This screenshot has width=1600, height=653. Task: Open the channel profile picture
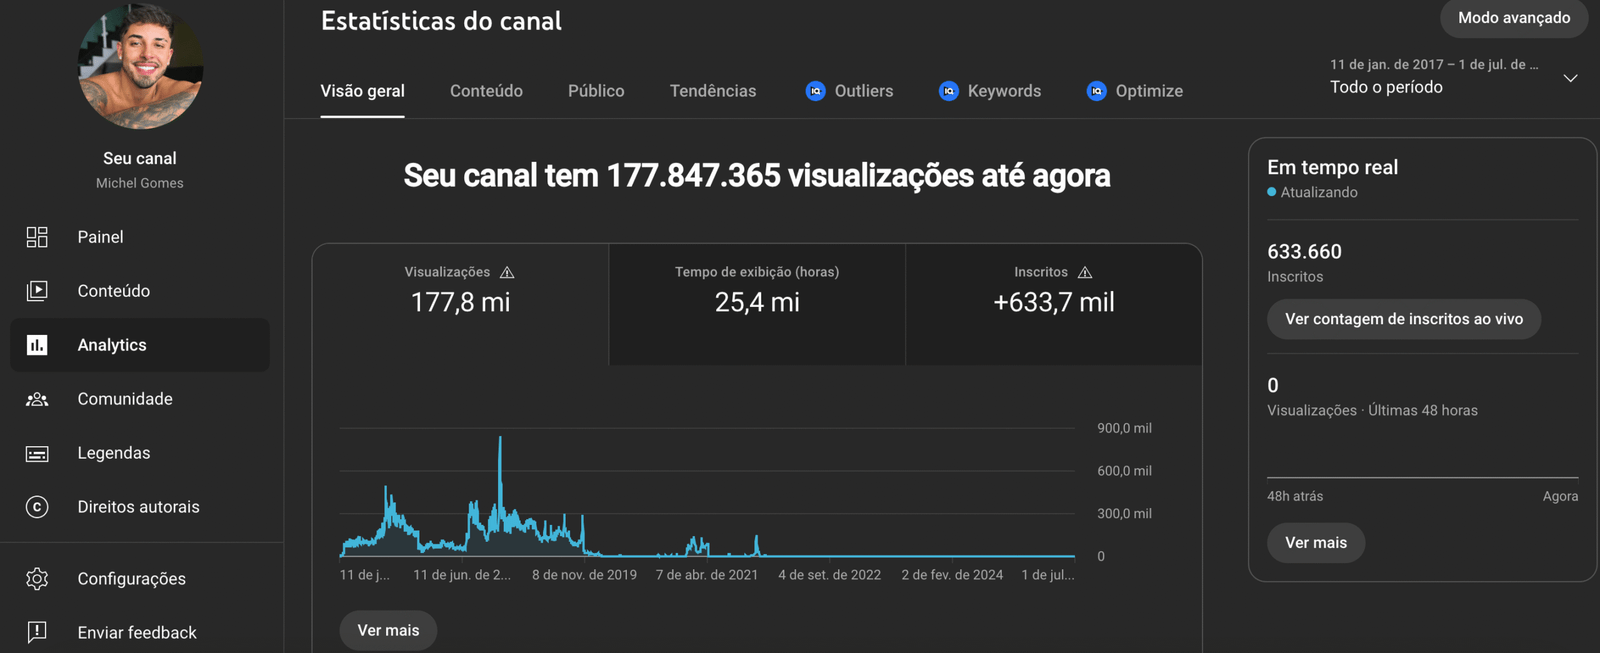[141, 66]
